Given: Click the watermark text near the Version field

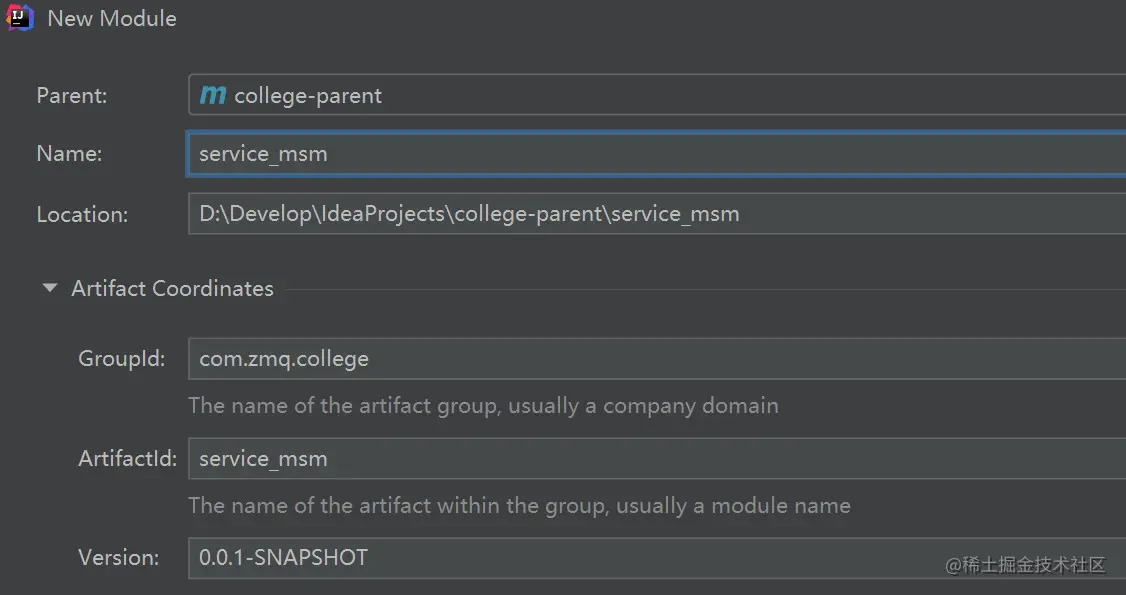Looking at the screenshot, I should tap(1025, 566).
